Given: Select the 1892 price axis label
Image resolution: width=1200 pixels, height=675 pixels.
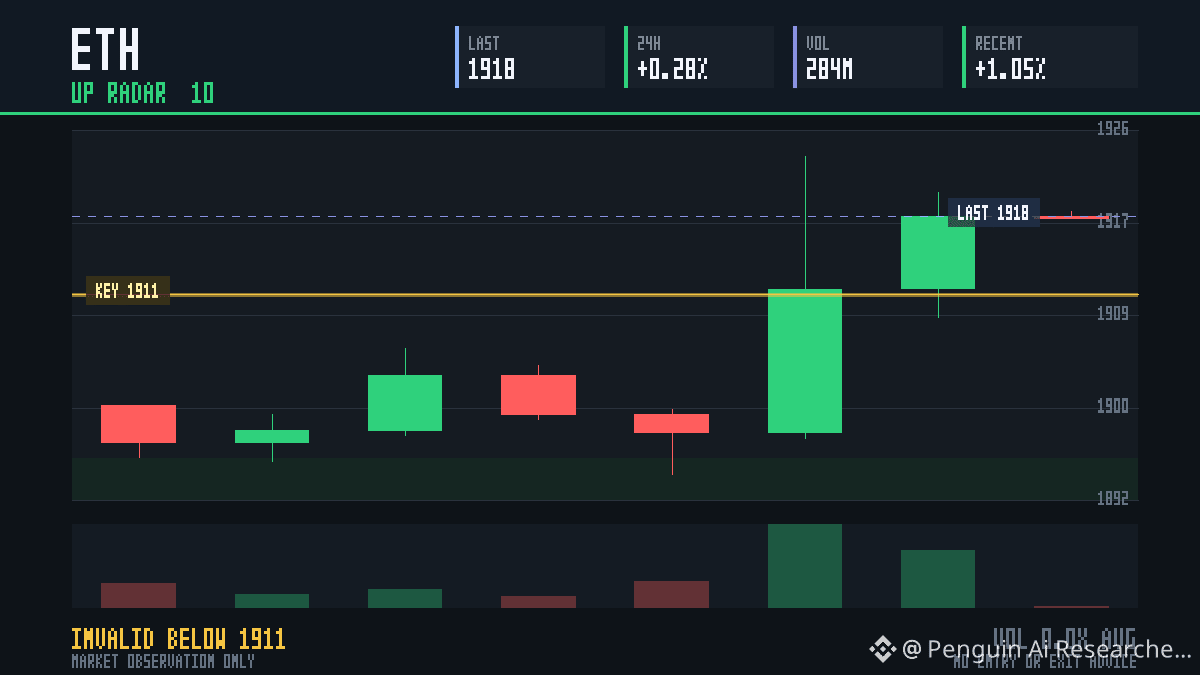Looking at the screenshot, I should pos(1112,498).
